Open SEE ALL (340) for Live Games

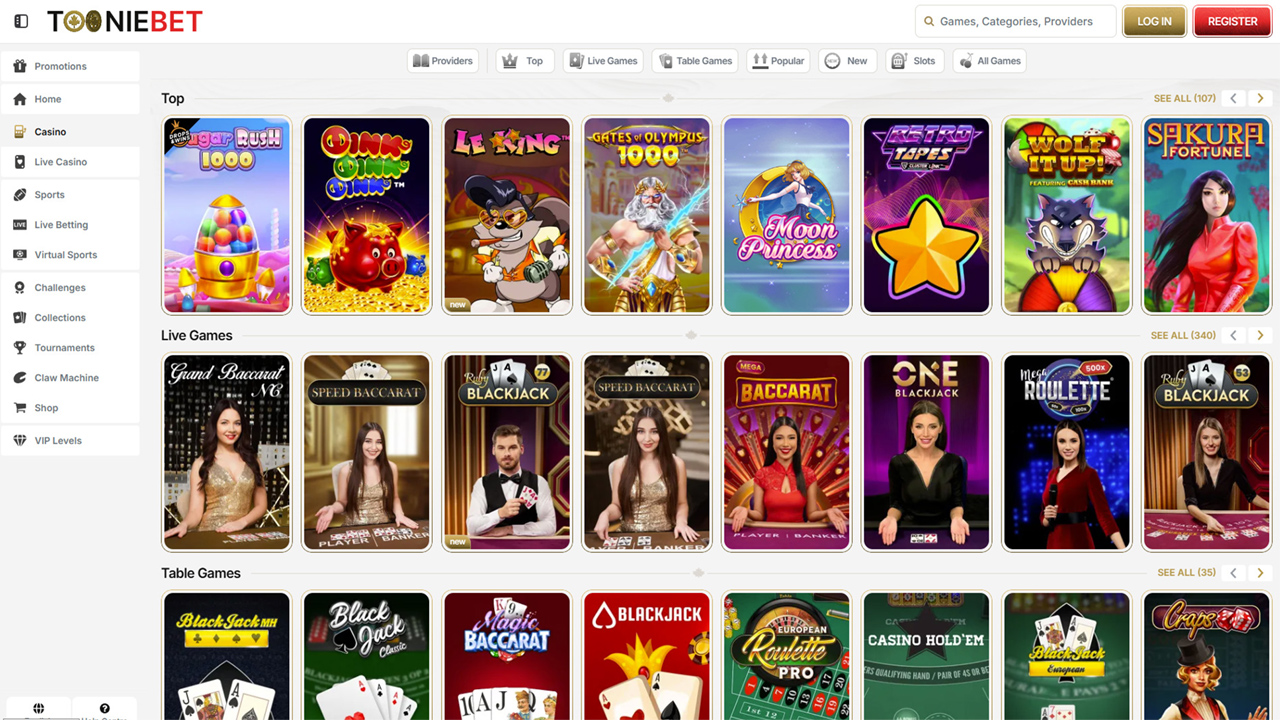coord(1183,335)
